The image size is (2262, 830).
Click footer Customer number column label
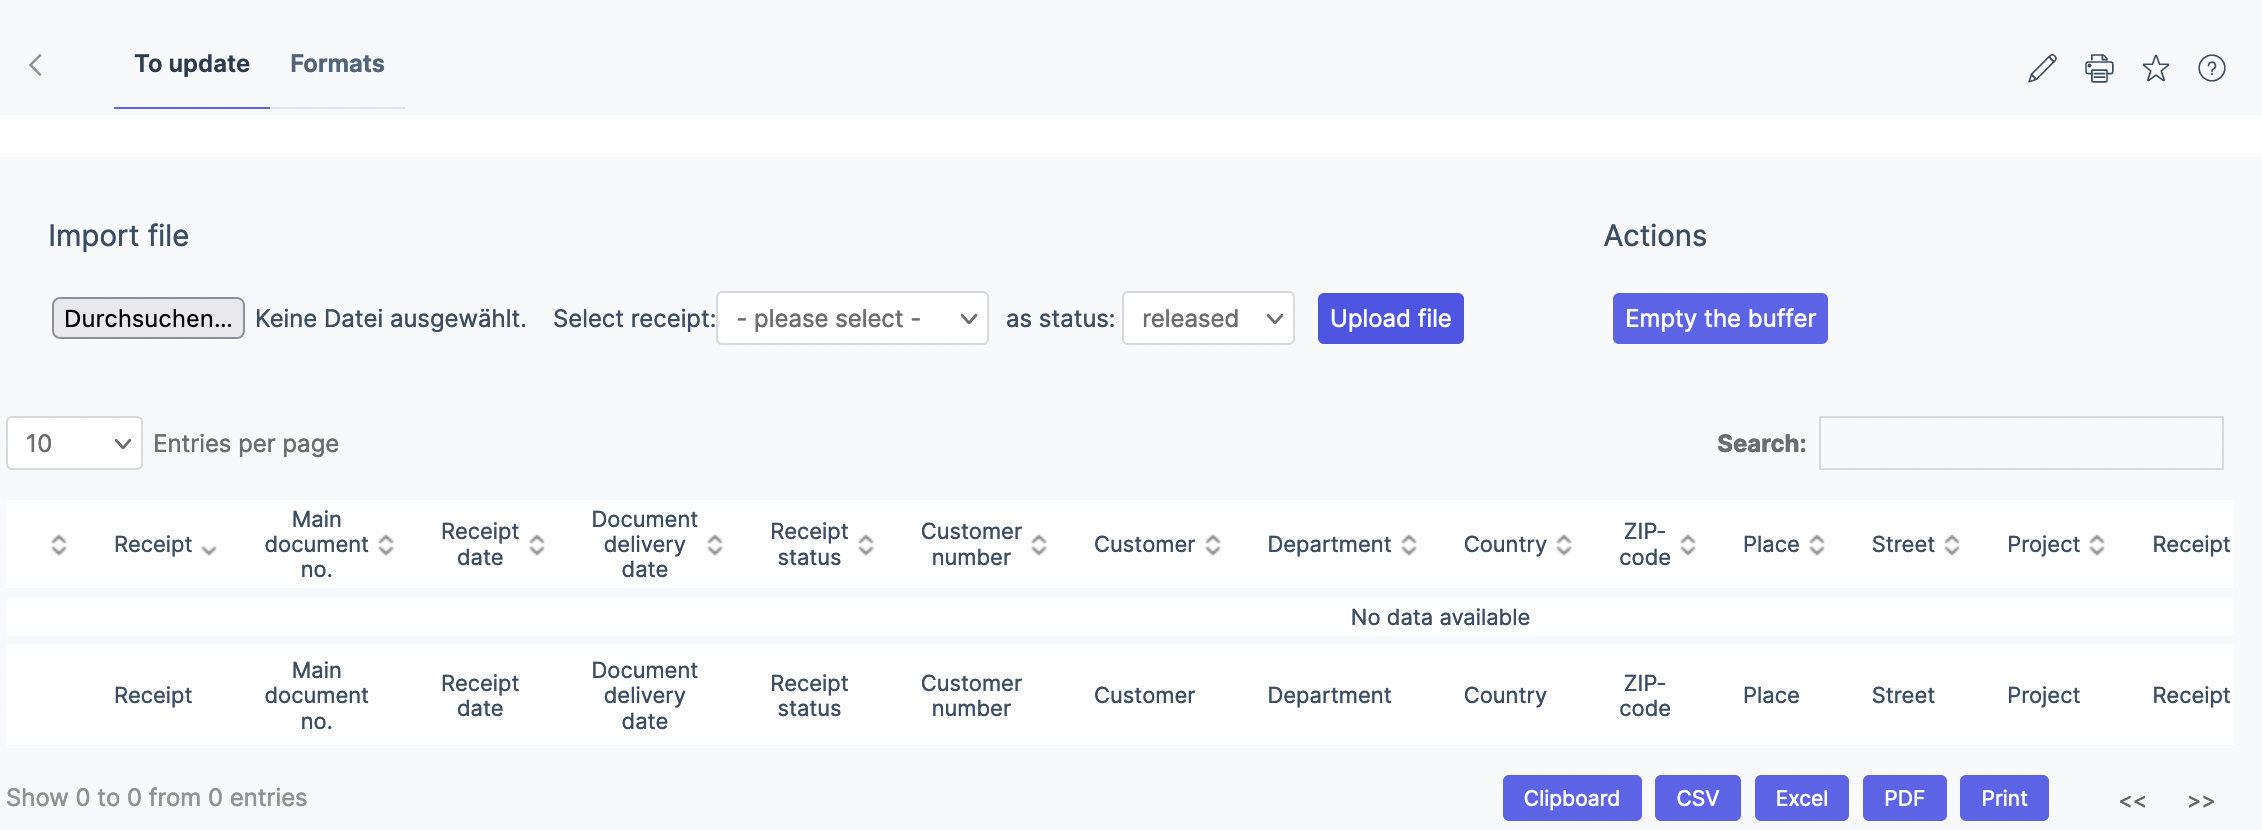point(971,695)
